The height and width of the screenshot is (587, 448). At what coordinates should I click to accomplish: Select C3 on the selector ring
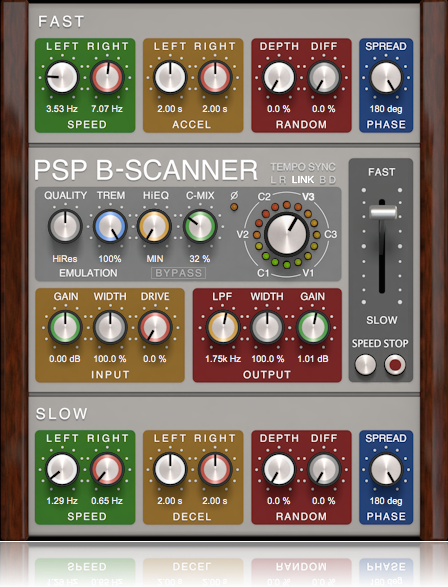tap(330, 235)
